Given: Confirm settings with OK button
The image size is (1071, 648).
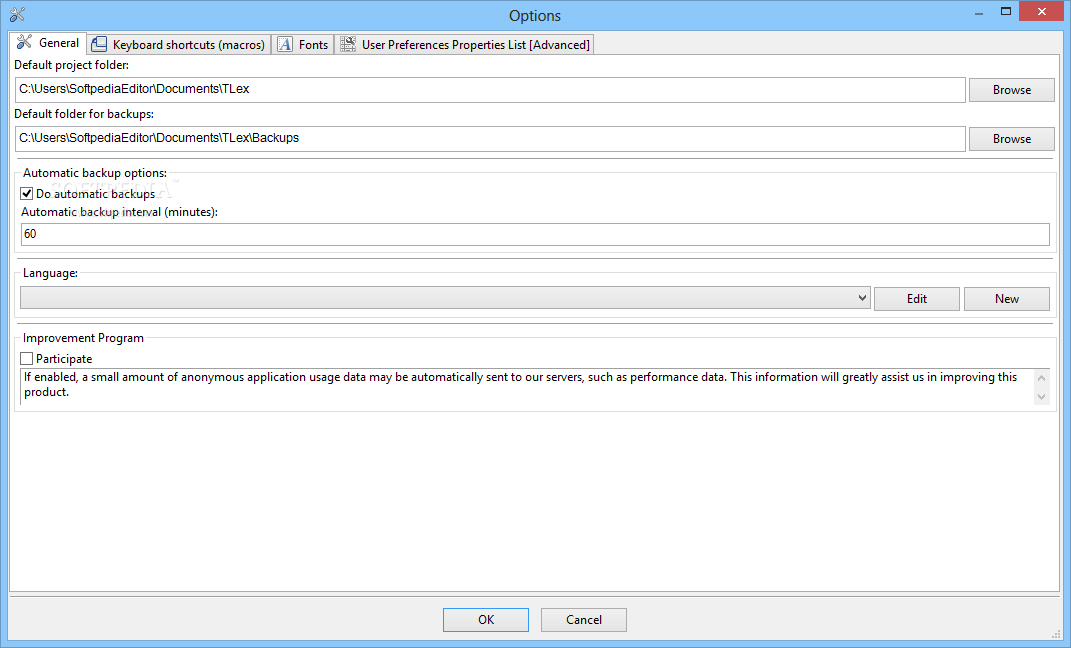Looking at the screenshot, I should click(x=486, y=620).
